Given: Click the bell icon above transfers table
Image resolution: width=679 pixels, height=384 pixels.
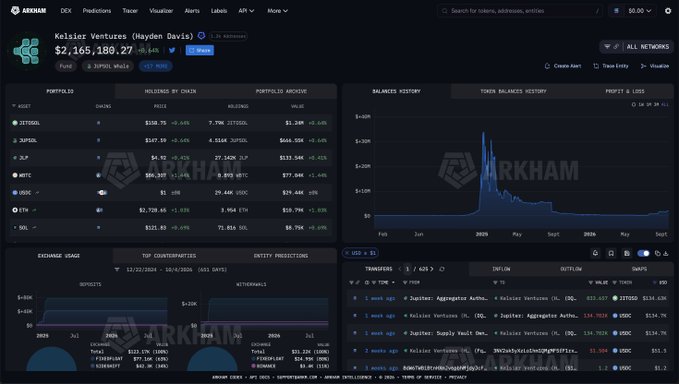Looking at the screenshot, I should 595,253.
